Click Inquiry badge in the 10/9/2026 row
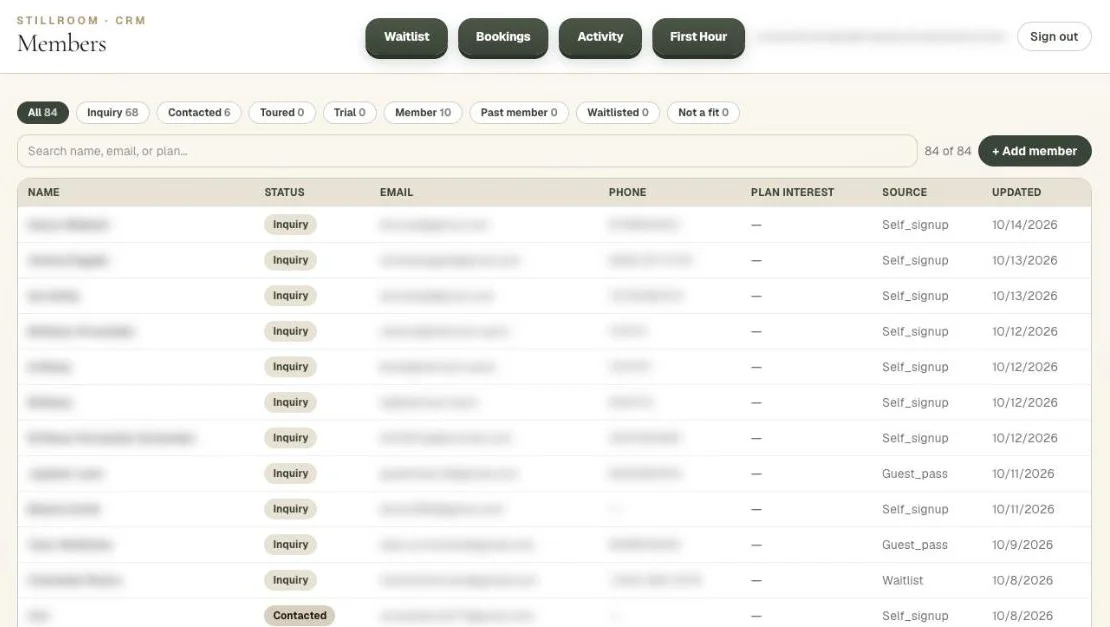The width and height of the screenshot is (1110, 627). tap(290, 544)
